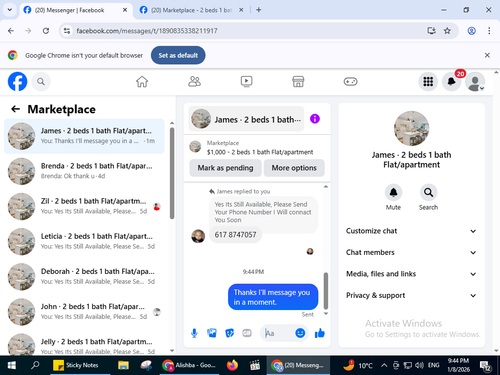Attach a photo file icon

click(212, 333)
